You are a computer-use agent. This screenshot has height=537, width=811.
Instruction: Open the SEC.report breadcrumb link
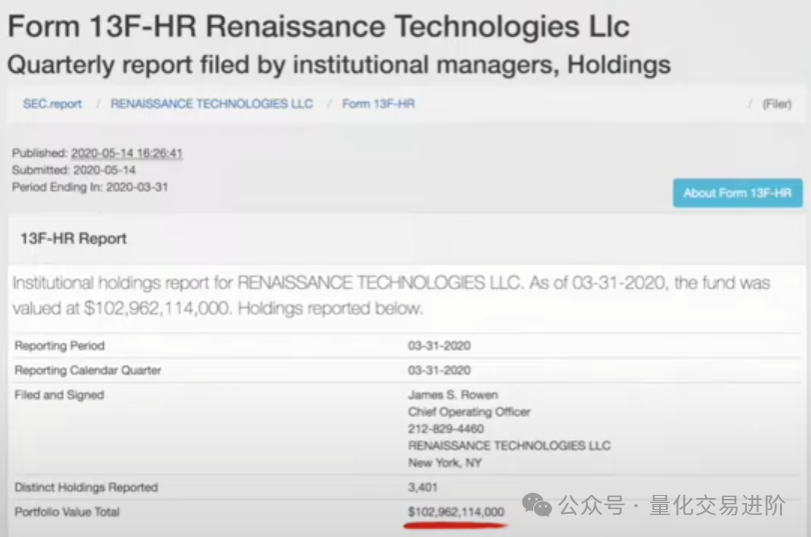(x=52, y=104)
